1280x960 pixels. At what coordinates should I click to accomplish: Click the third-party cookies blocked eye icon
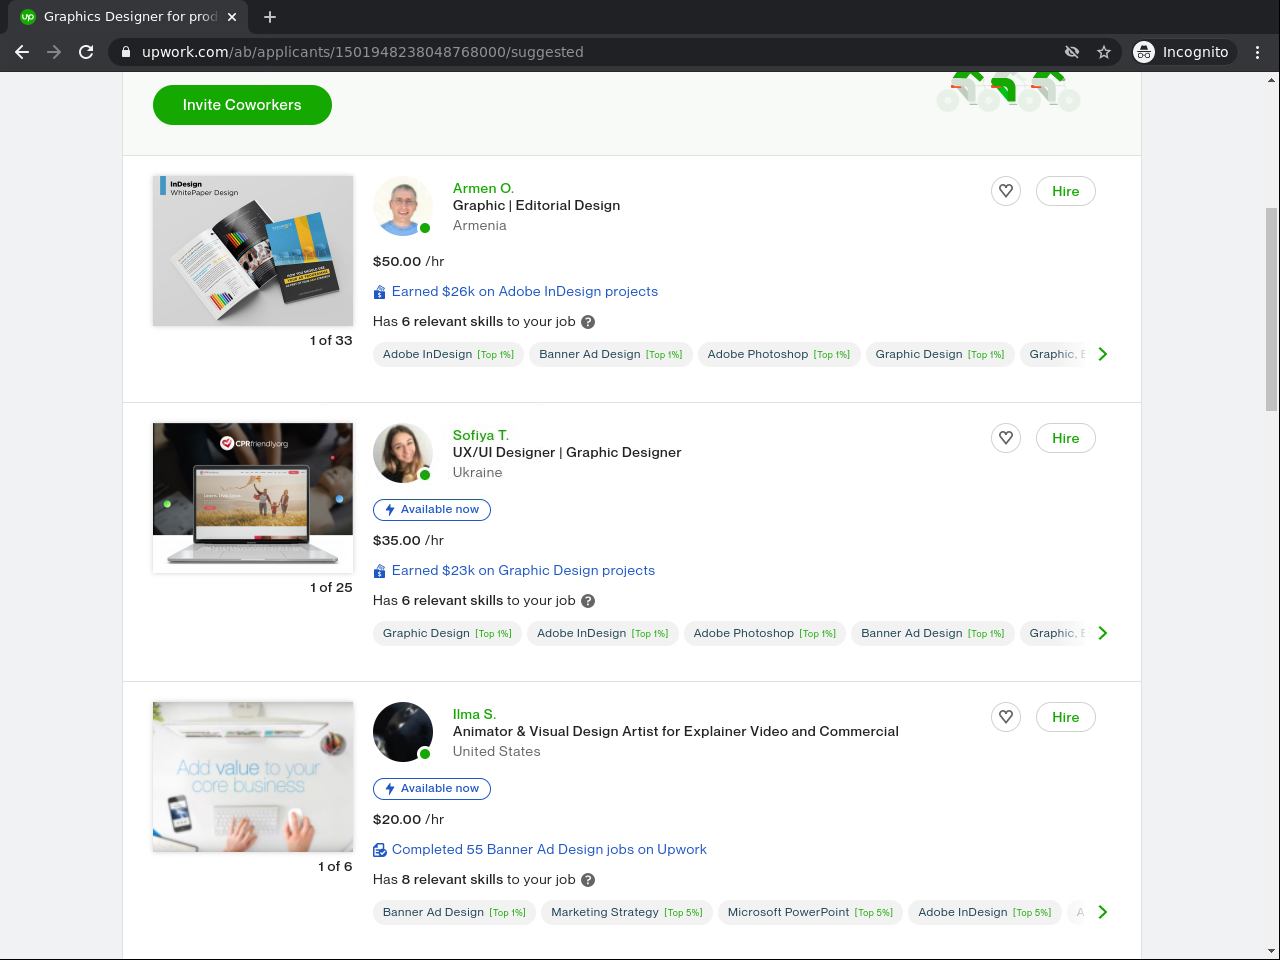pyautogui.click(x=1072, y=52)
